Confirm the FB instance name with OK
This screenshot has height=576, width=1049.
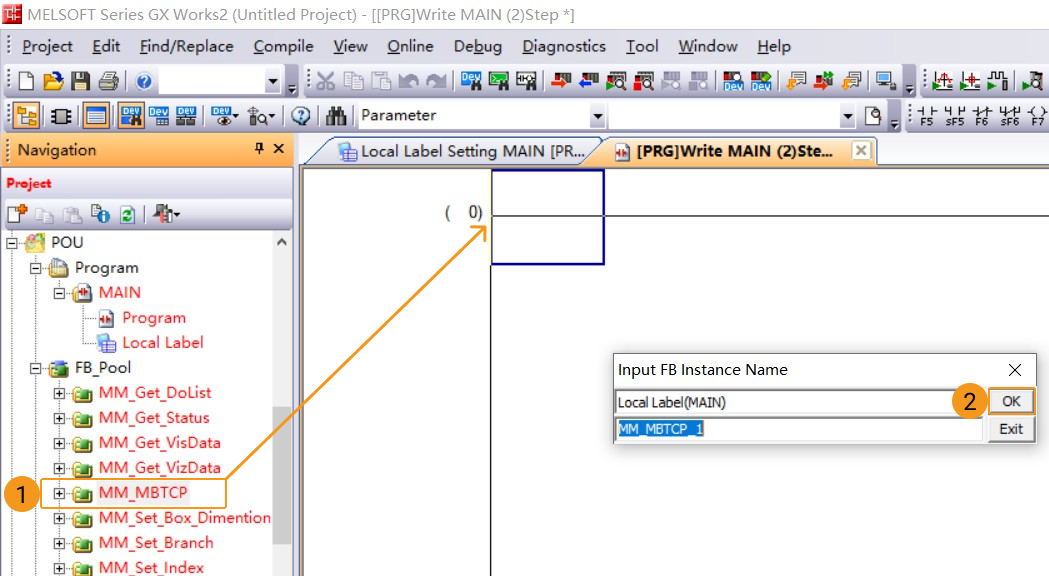click(x=1010, y=401)
